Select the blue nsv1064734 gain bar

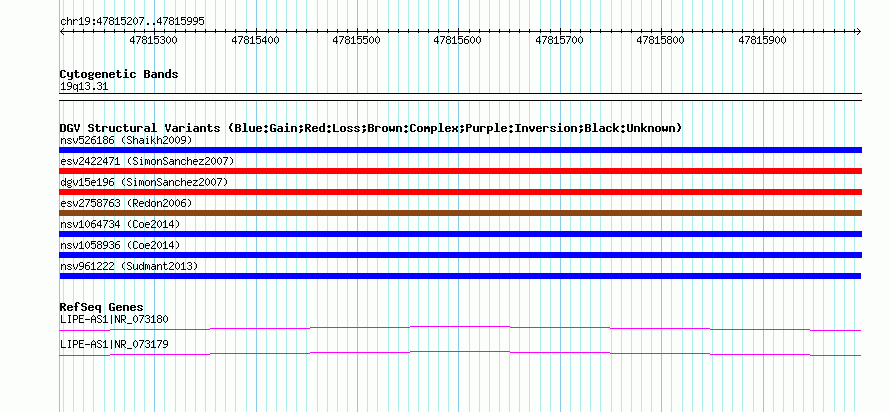[460, 234]
